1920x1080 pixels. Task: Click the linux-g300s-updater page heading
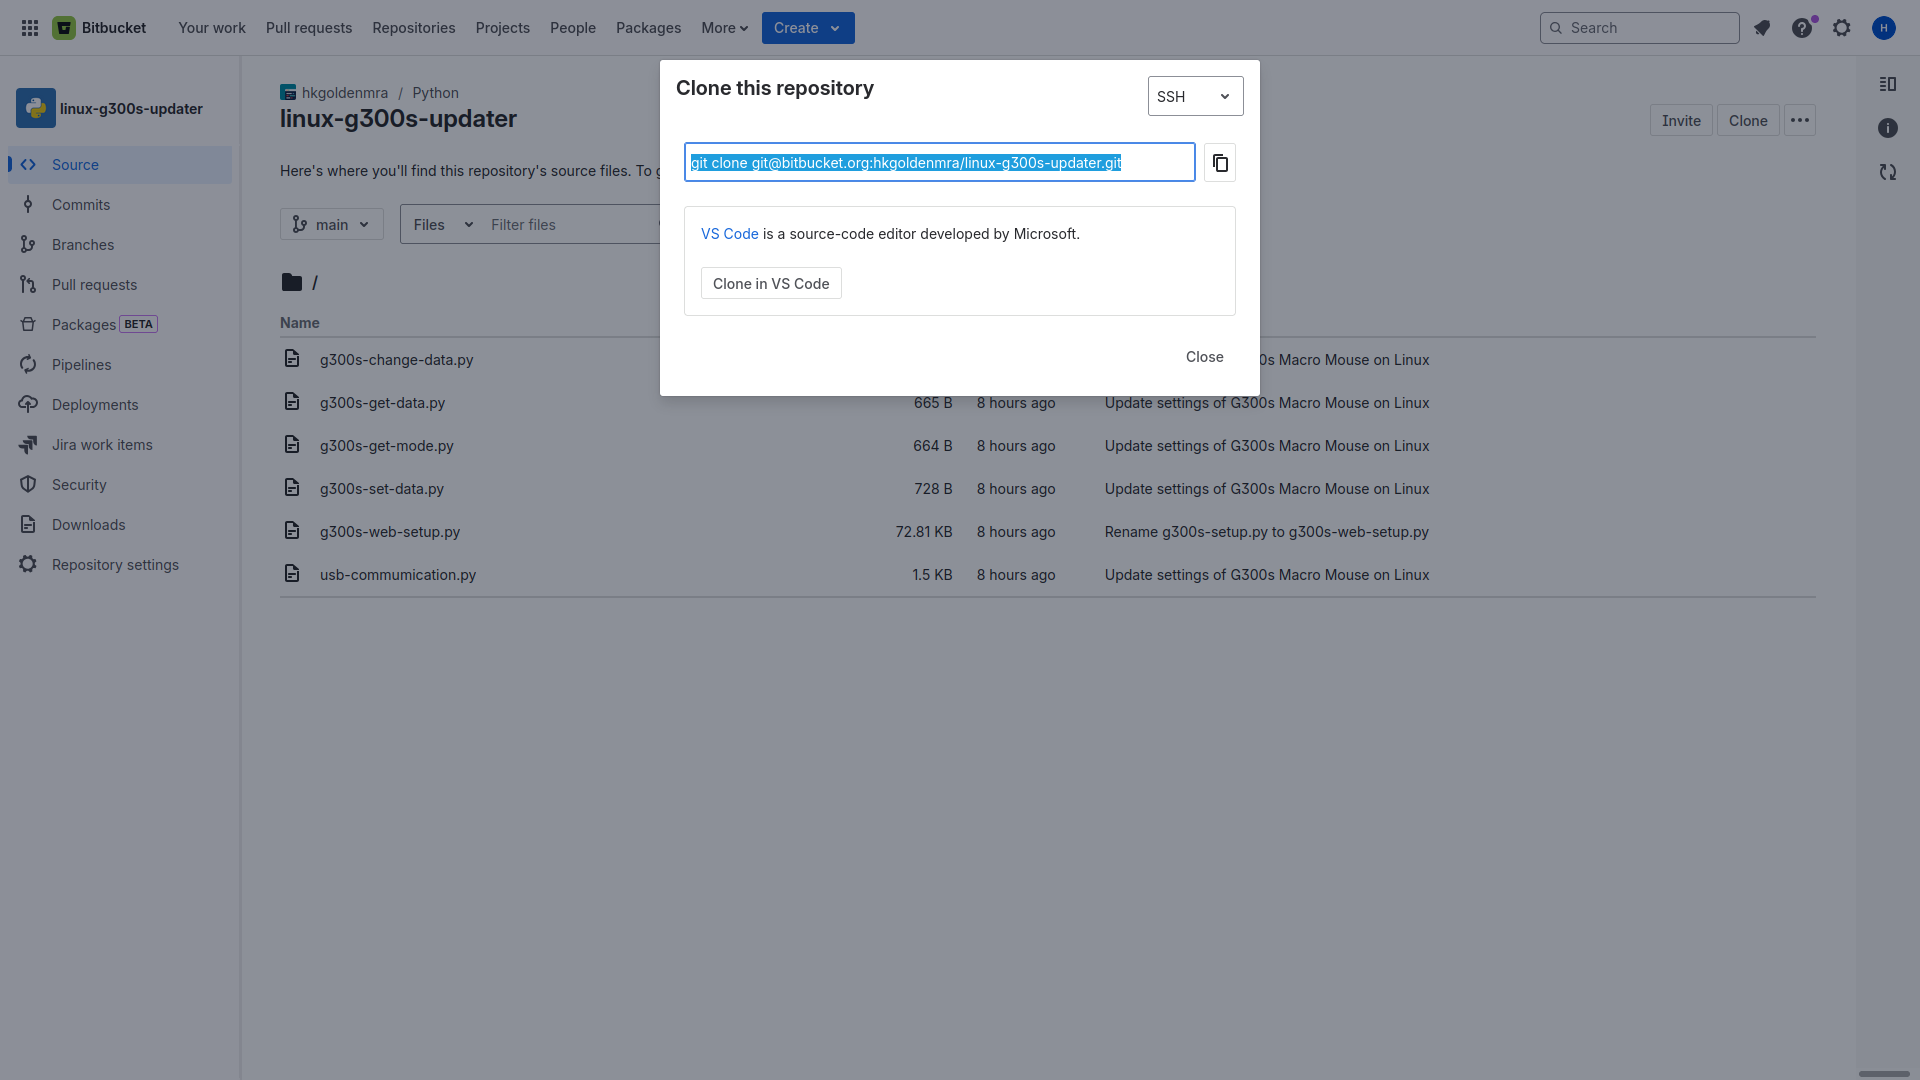pyautogui.click(x=398, y=119)
